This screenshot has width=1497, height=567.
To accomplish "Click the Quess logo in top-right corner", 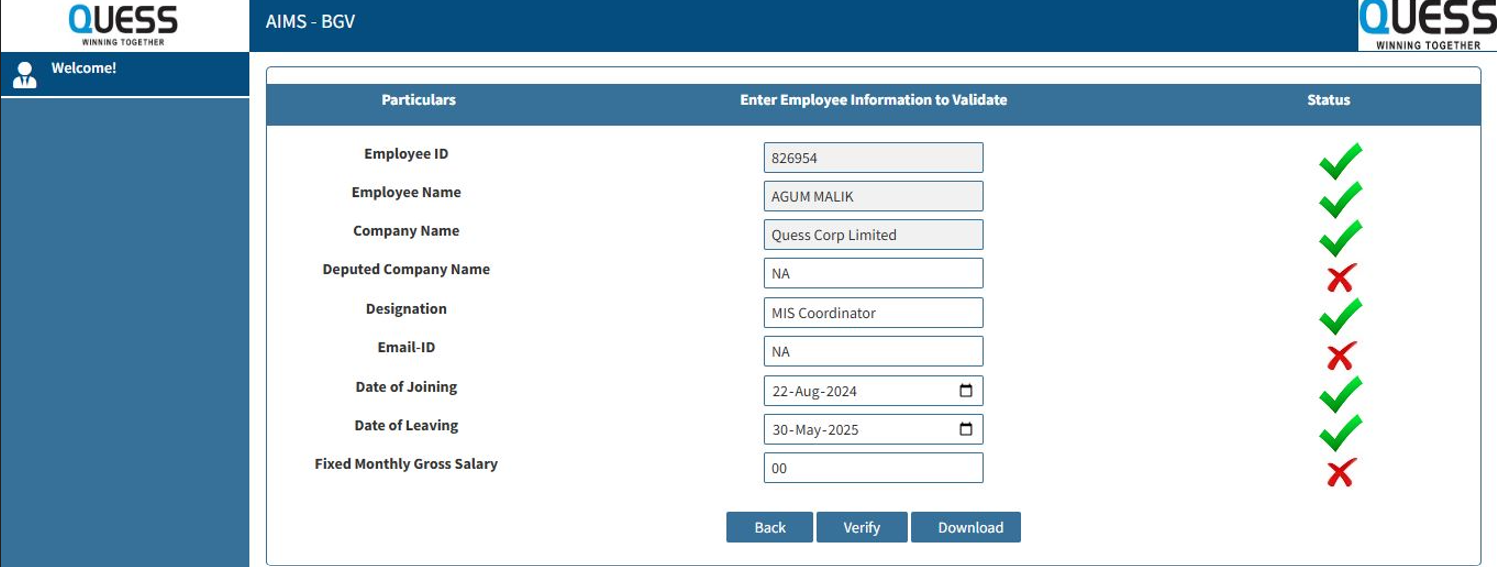I will [x=1427, y=25].
